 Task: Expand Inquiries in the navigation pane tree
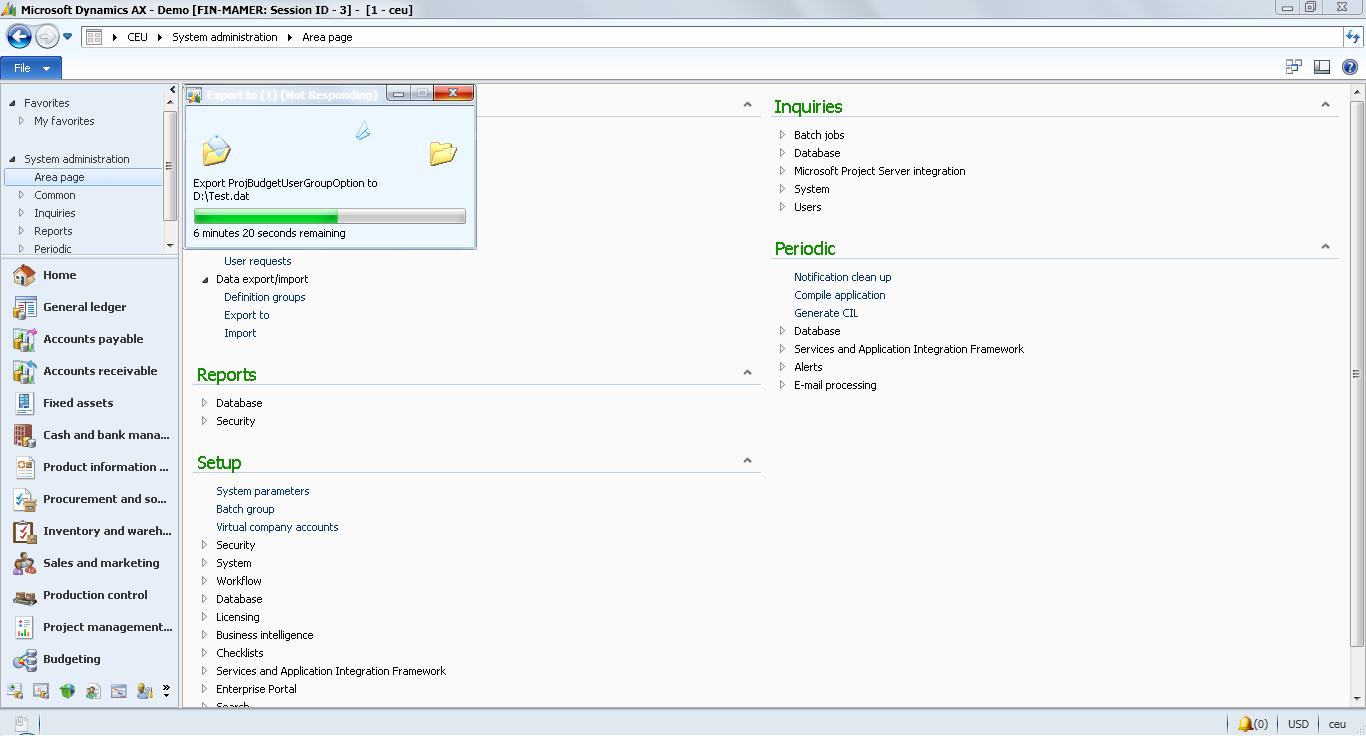pyautogui.click(x=22, y=213)
